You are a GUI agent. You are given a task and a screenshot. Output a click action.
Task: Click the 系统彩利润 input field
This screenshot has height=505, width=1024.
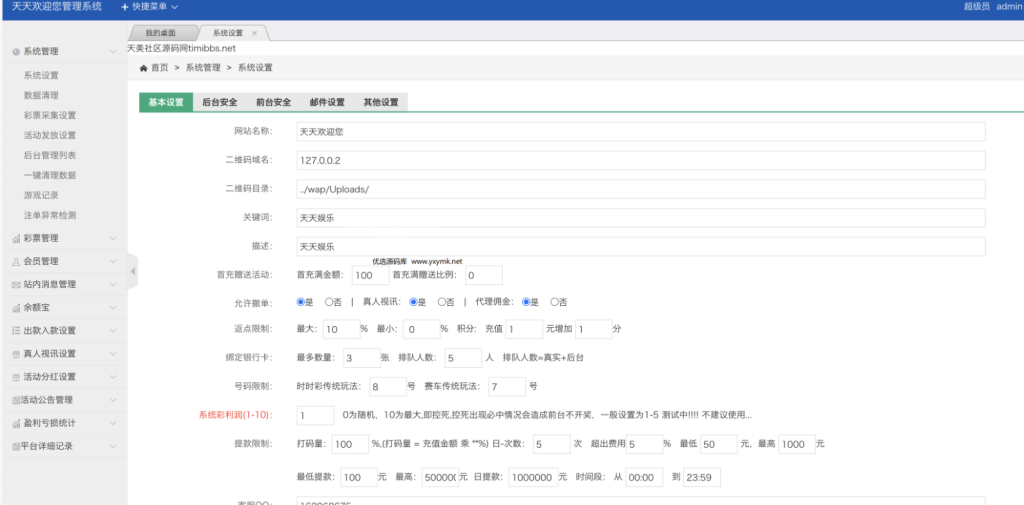click(x=315, y=415)
